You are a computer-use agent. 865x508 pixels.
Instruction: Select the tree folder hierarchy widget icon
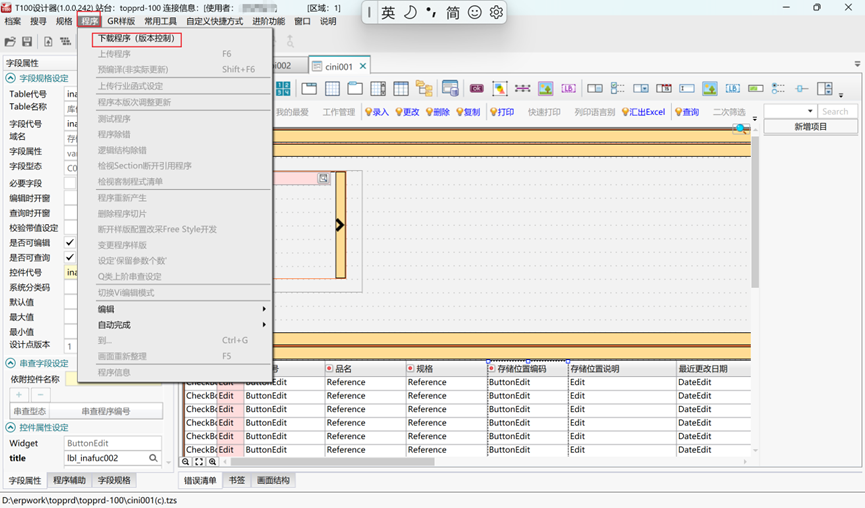(424, 88)
